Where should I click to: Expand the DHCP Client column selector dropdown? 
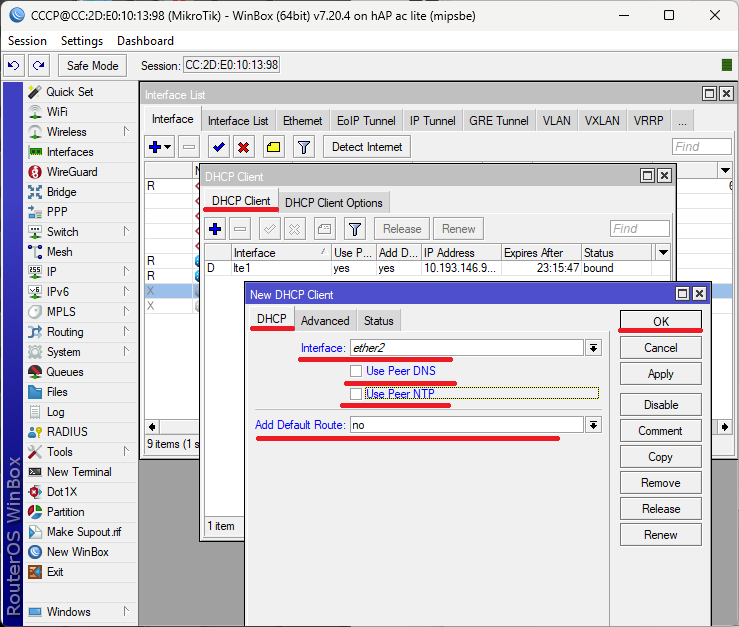[x=662, y=253]
